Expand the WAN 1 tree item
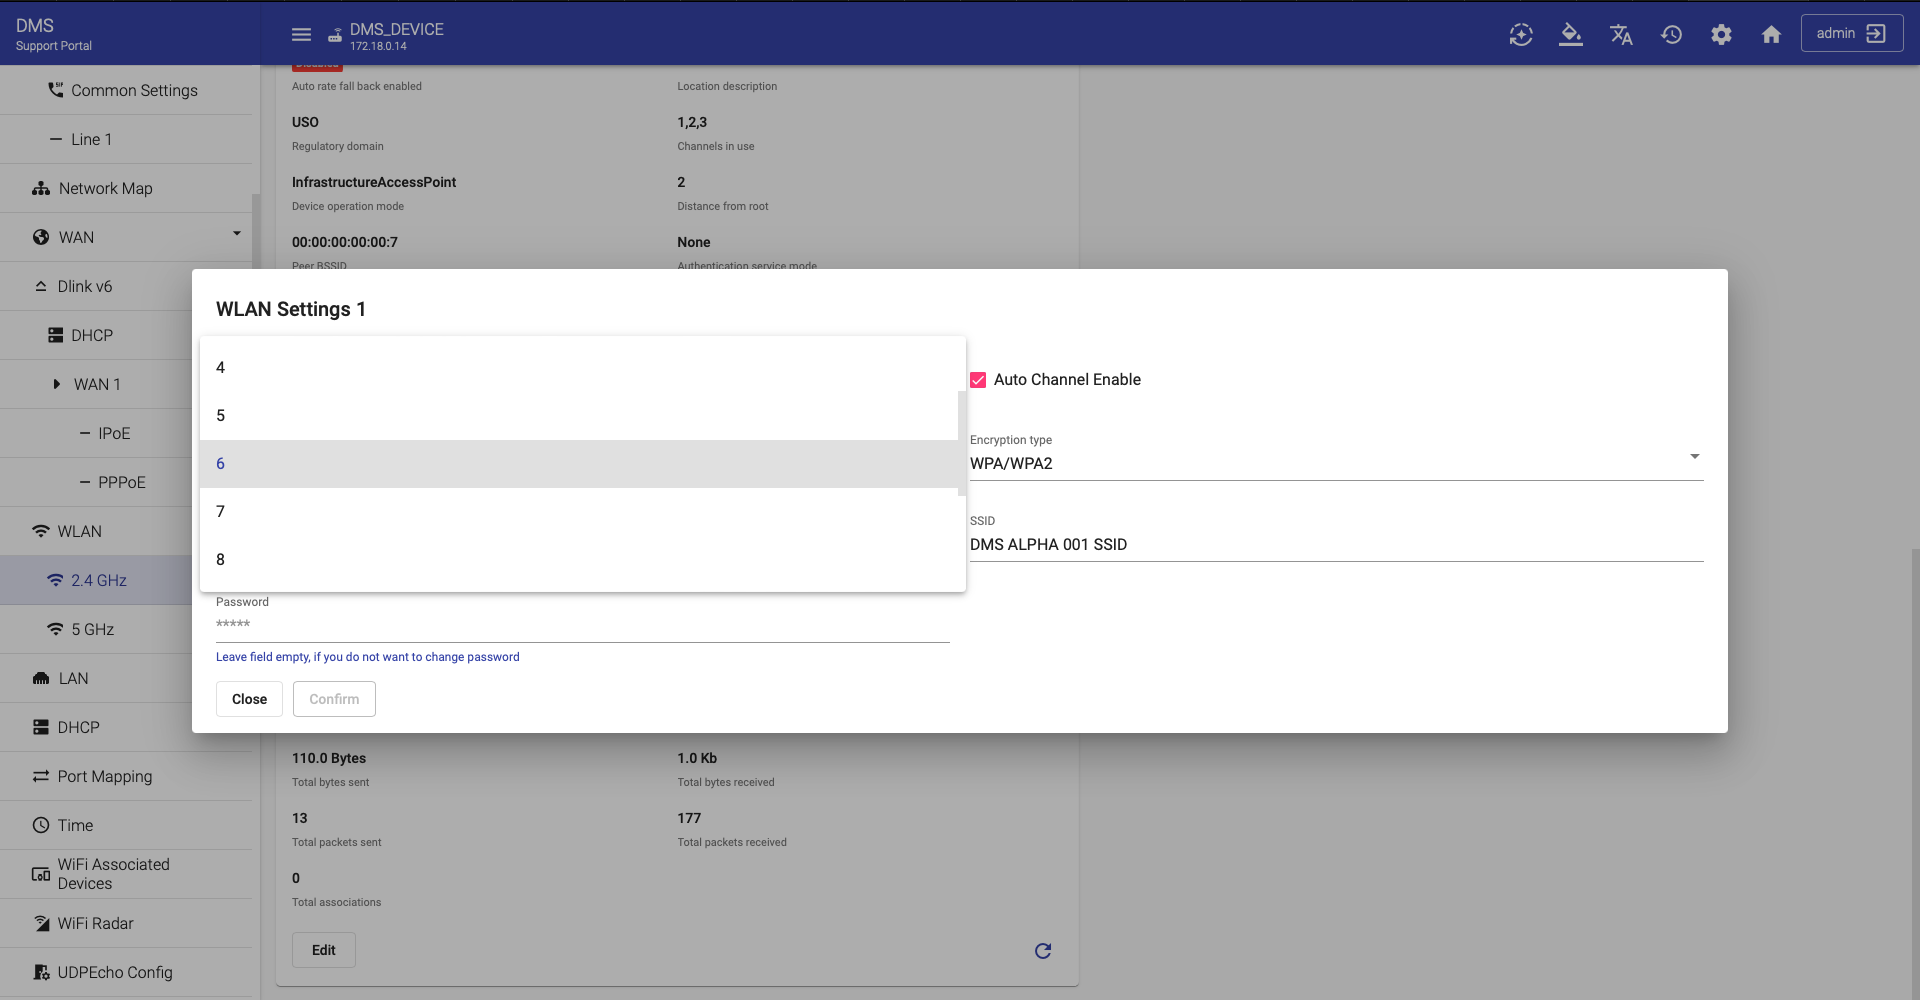 point(57,384)
